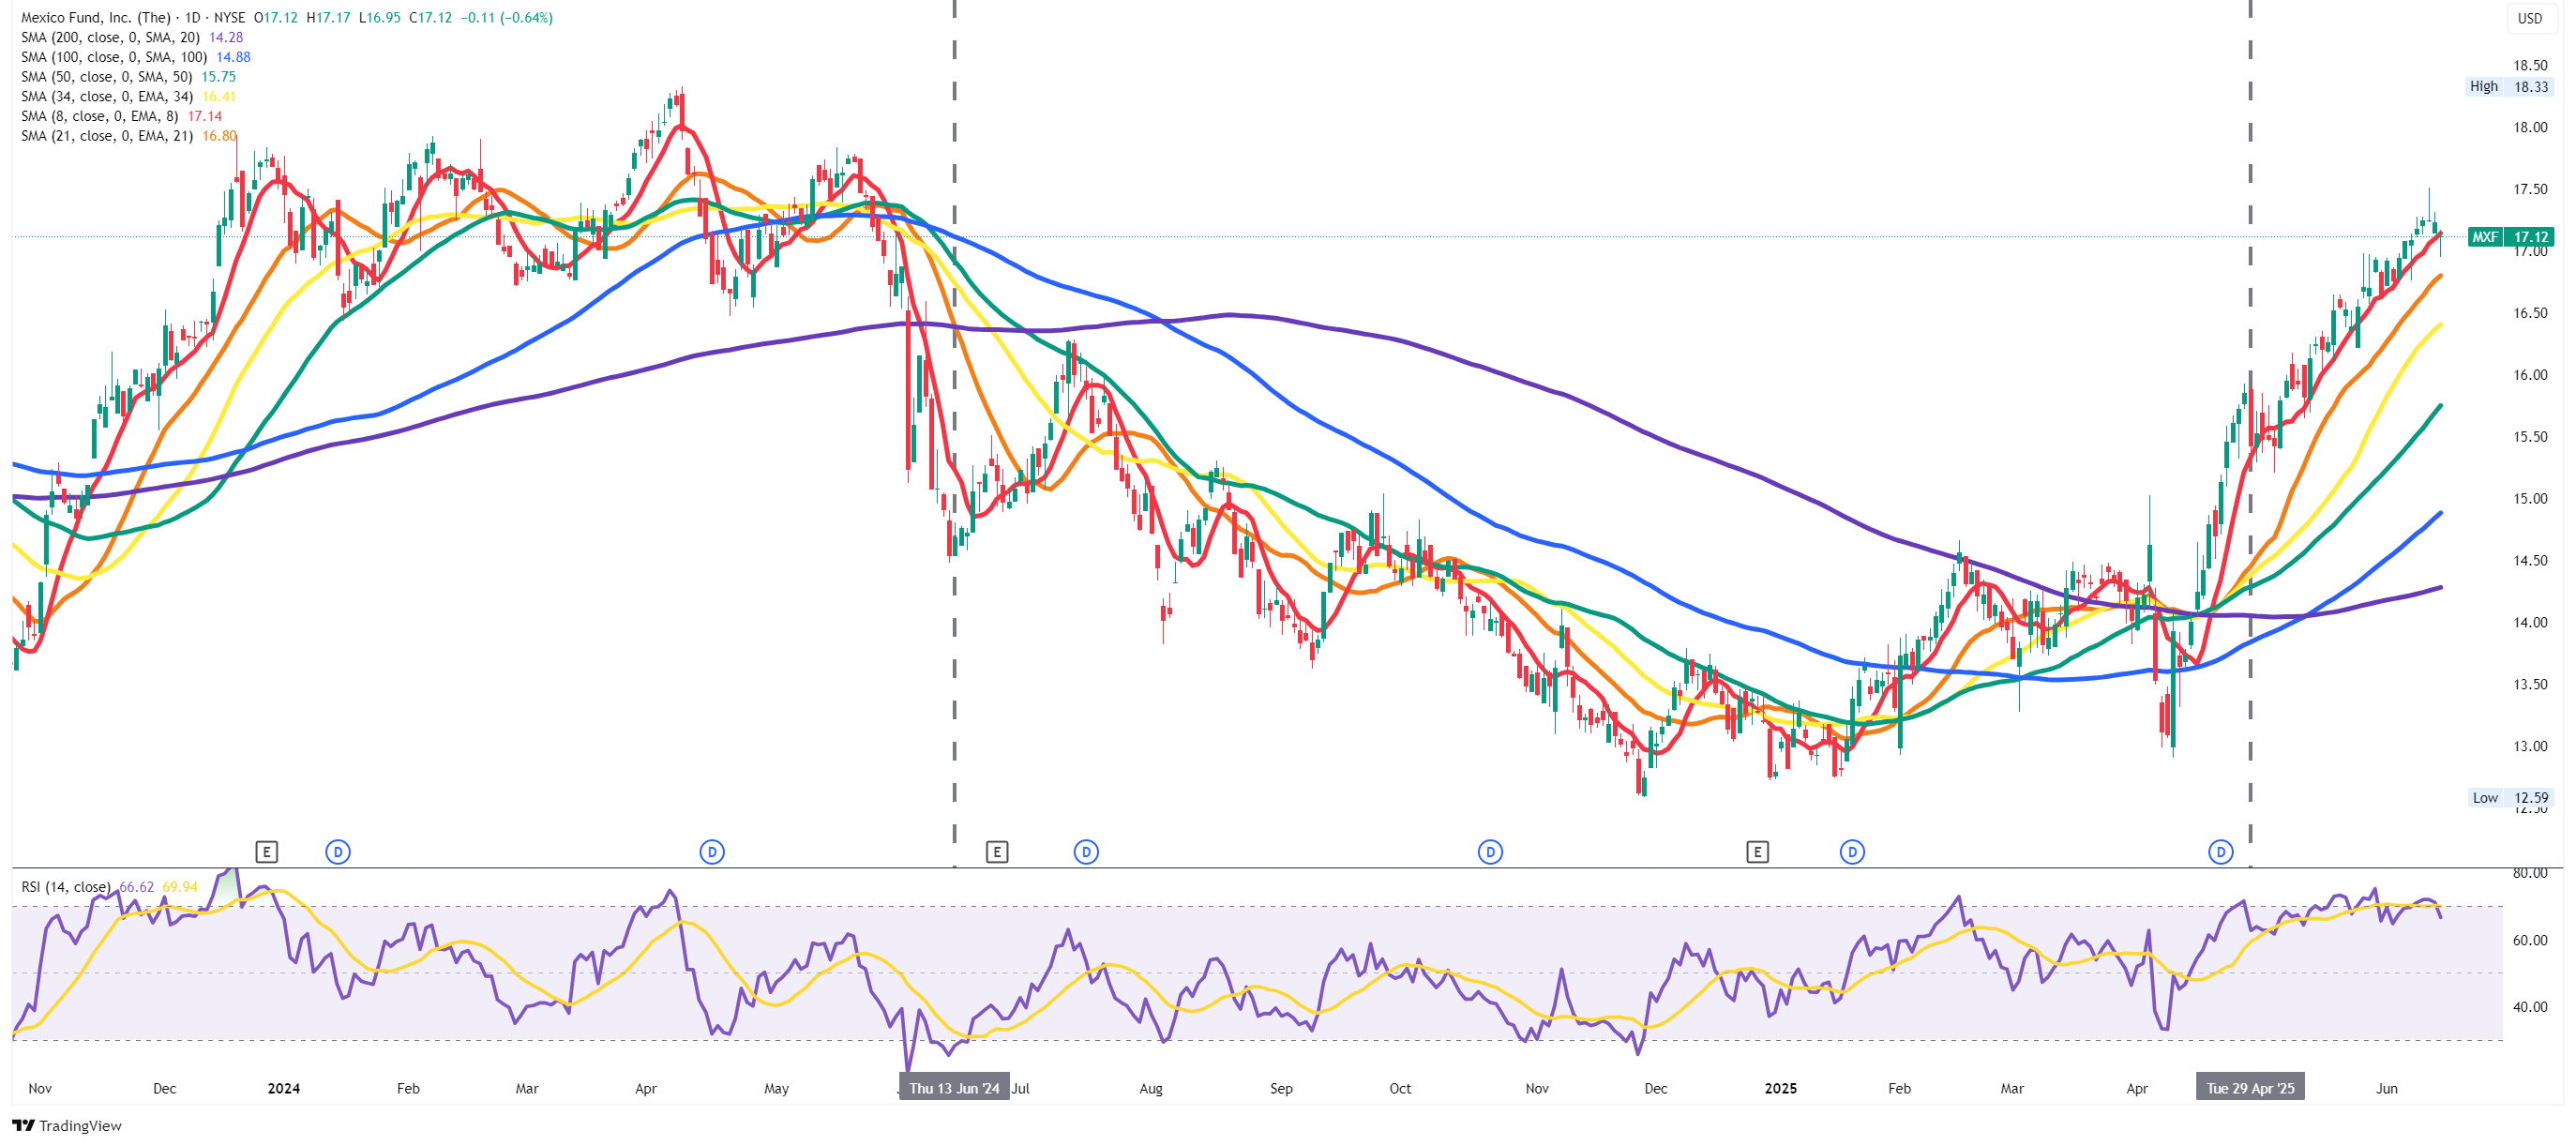This screenshot has width=2576, height=1146.
Task: Click the Tue 29 Apr '25 date label
Action: pos(2250,1088)
